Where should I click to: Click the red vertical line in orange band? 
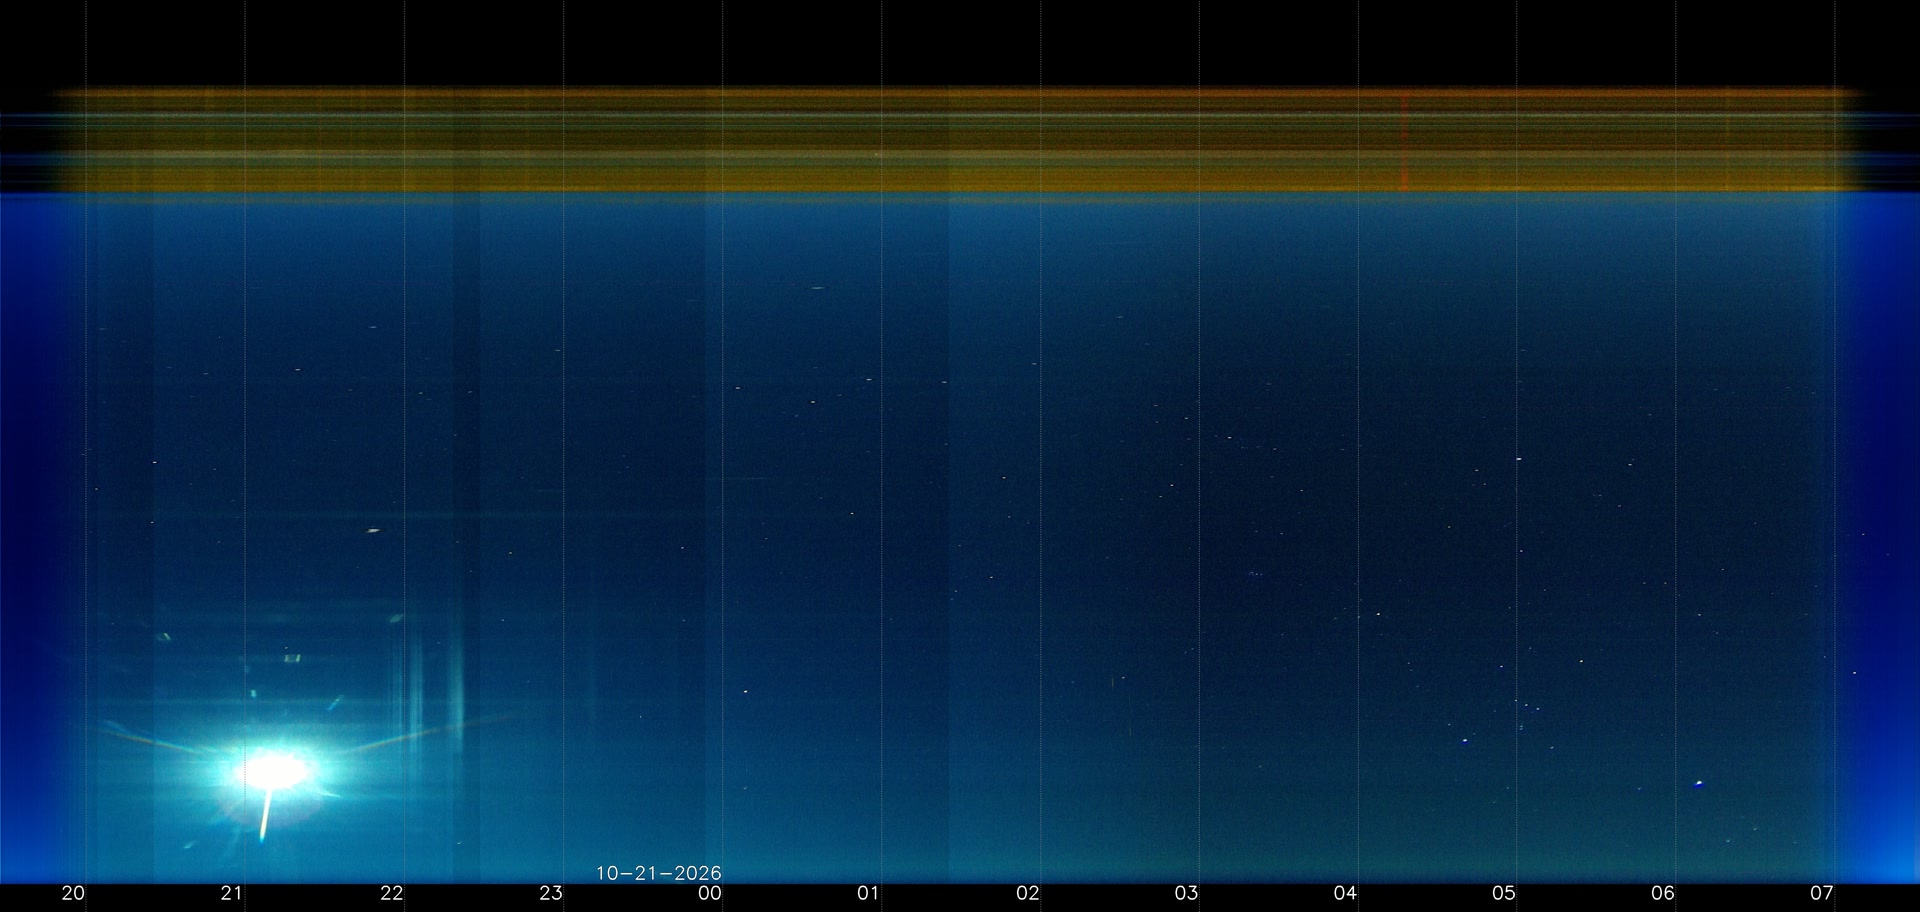point(1404,140)
